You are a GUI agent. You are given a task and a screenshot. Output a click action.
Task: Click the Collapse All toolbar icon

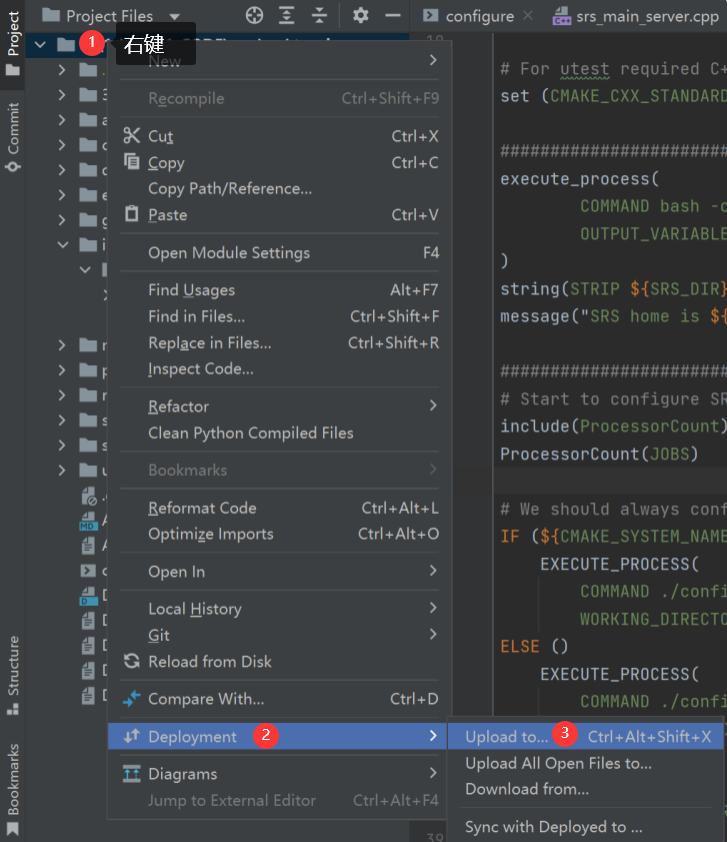pyautogui.click(x=319, y=15)
